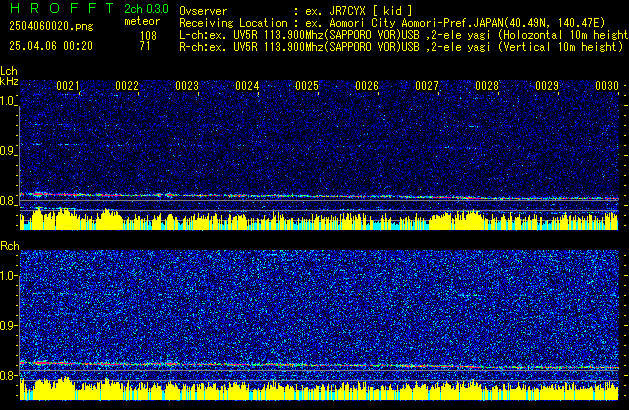Screen dimensions: 629x410
Task: Click the Lch yellow signal level histogram
Action: coord(319,219)
